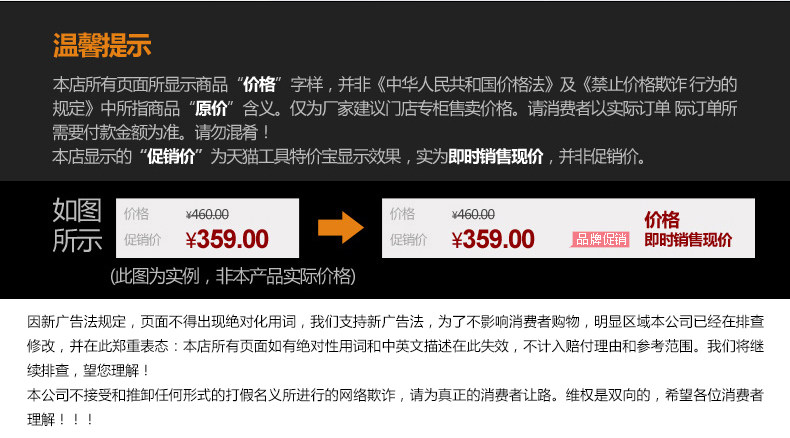Click the right struck-through ¥460.00 price

pos(473,214)
